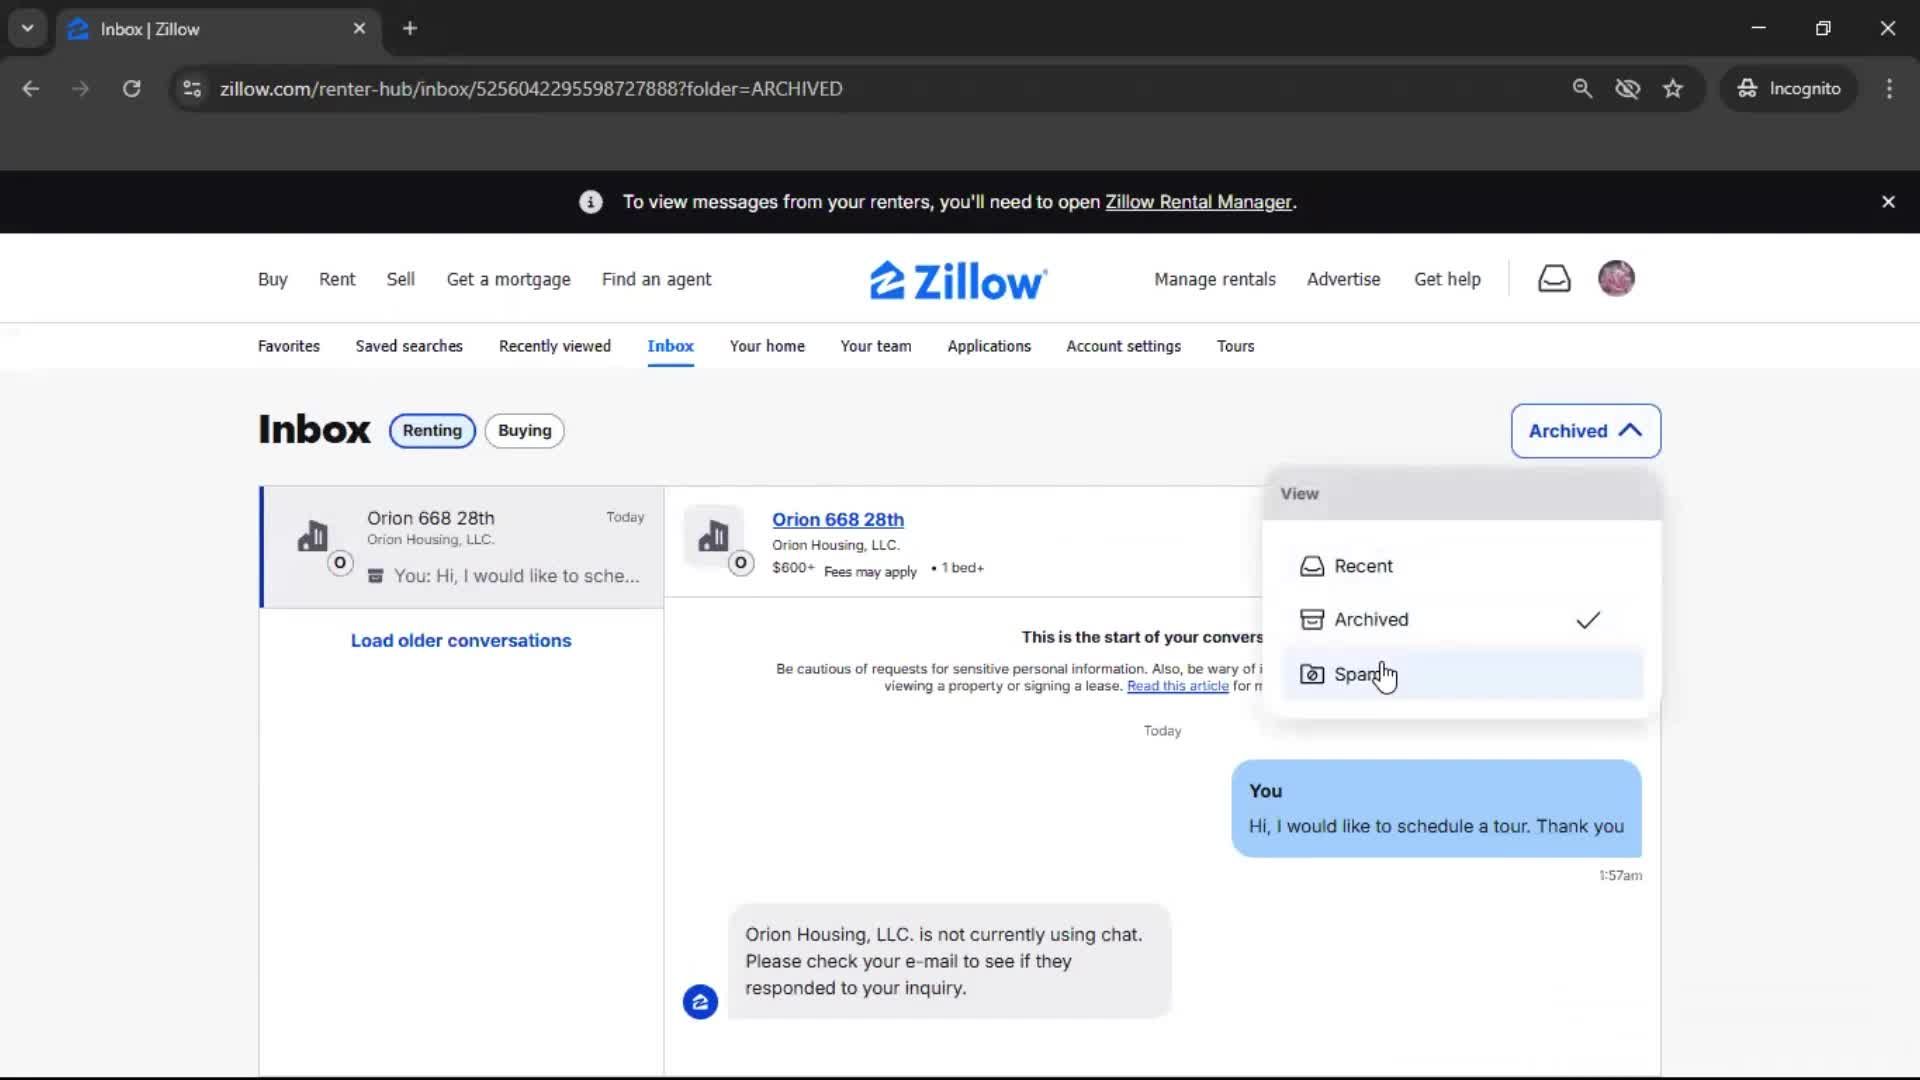This screenshot has width=1920, height=1080.
Task: Dismiss the Rental Manager notification banner
Action: (x=1888, y=202)
